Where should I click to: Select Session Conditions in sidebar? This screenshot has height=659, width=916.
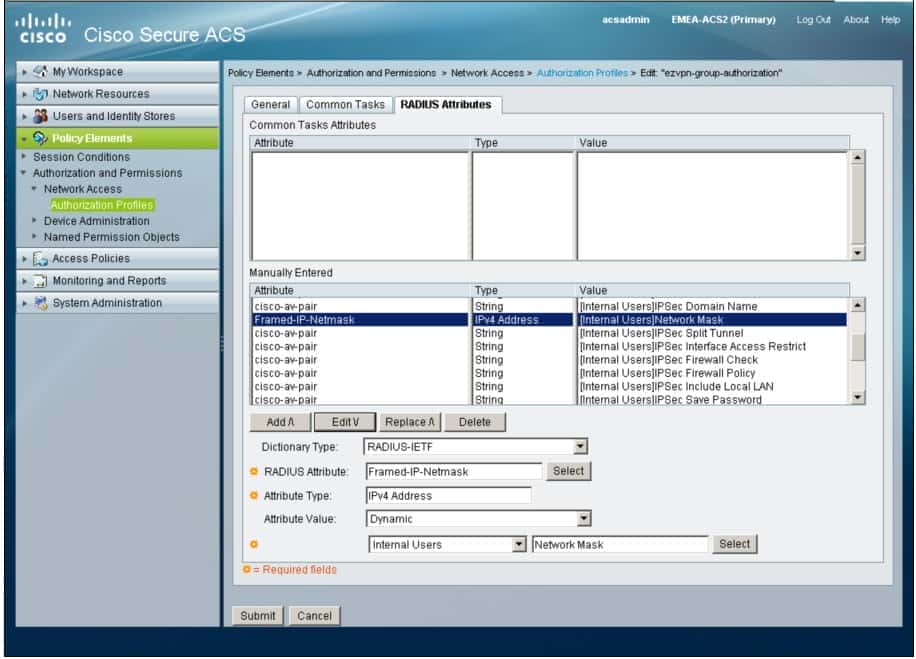(81, 157)
